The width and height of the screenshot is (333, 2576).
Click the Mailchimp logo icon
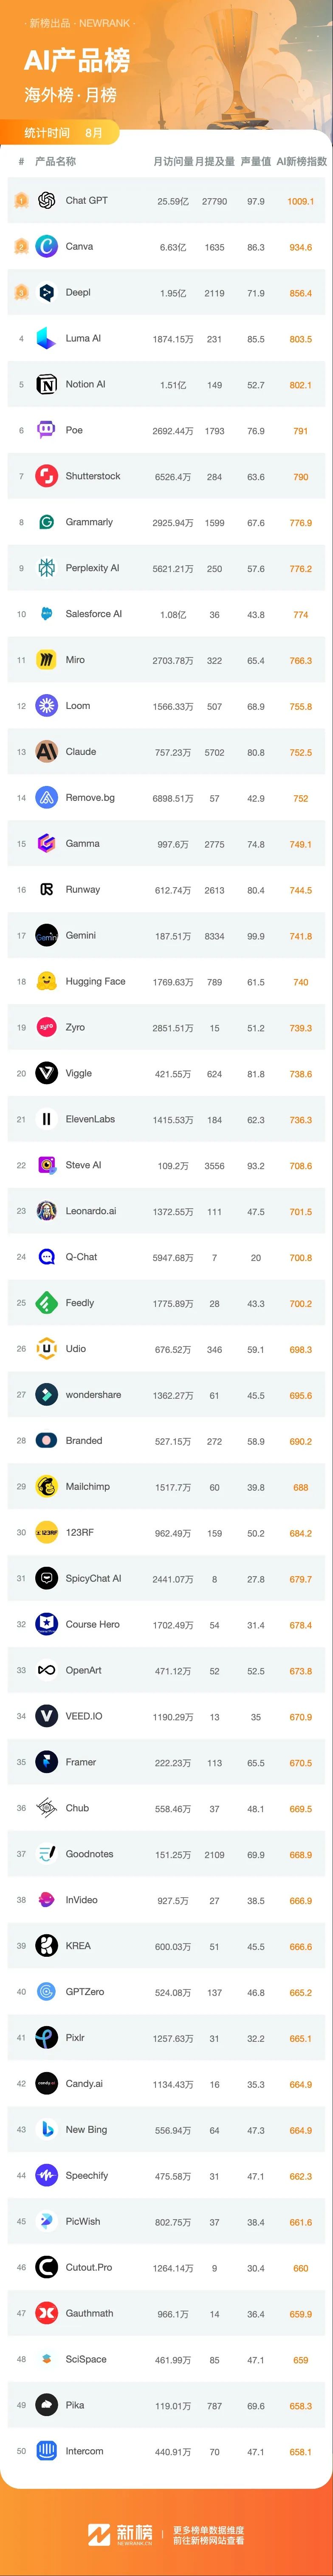tap(46, 1487)
